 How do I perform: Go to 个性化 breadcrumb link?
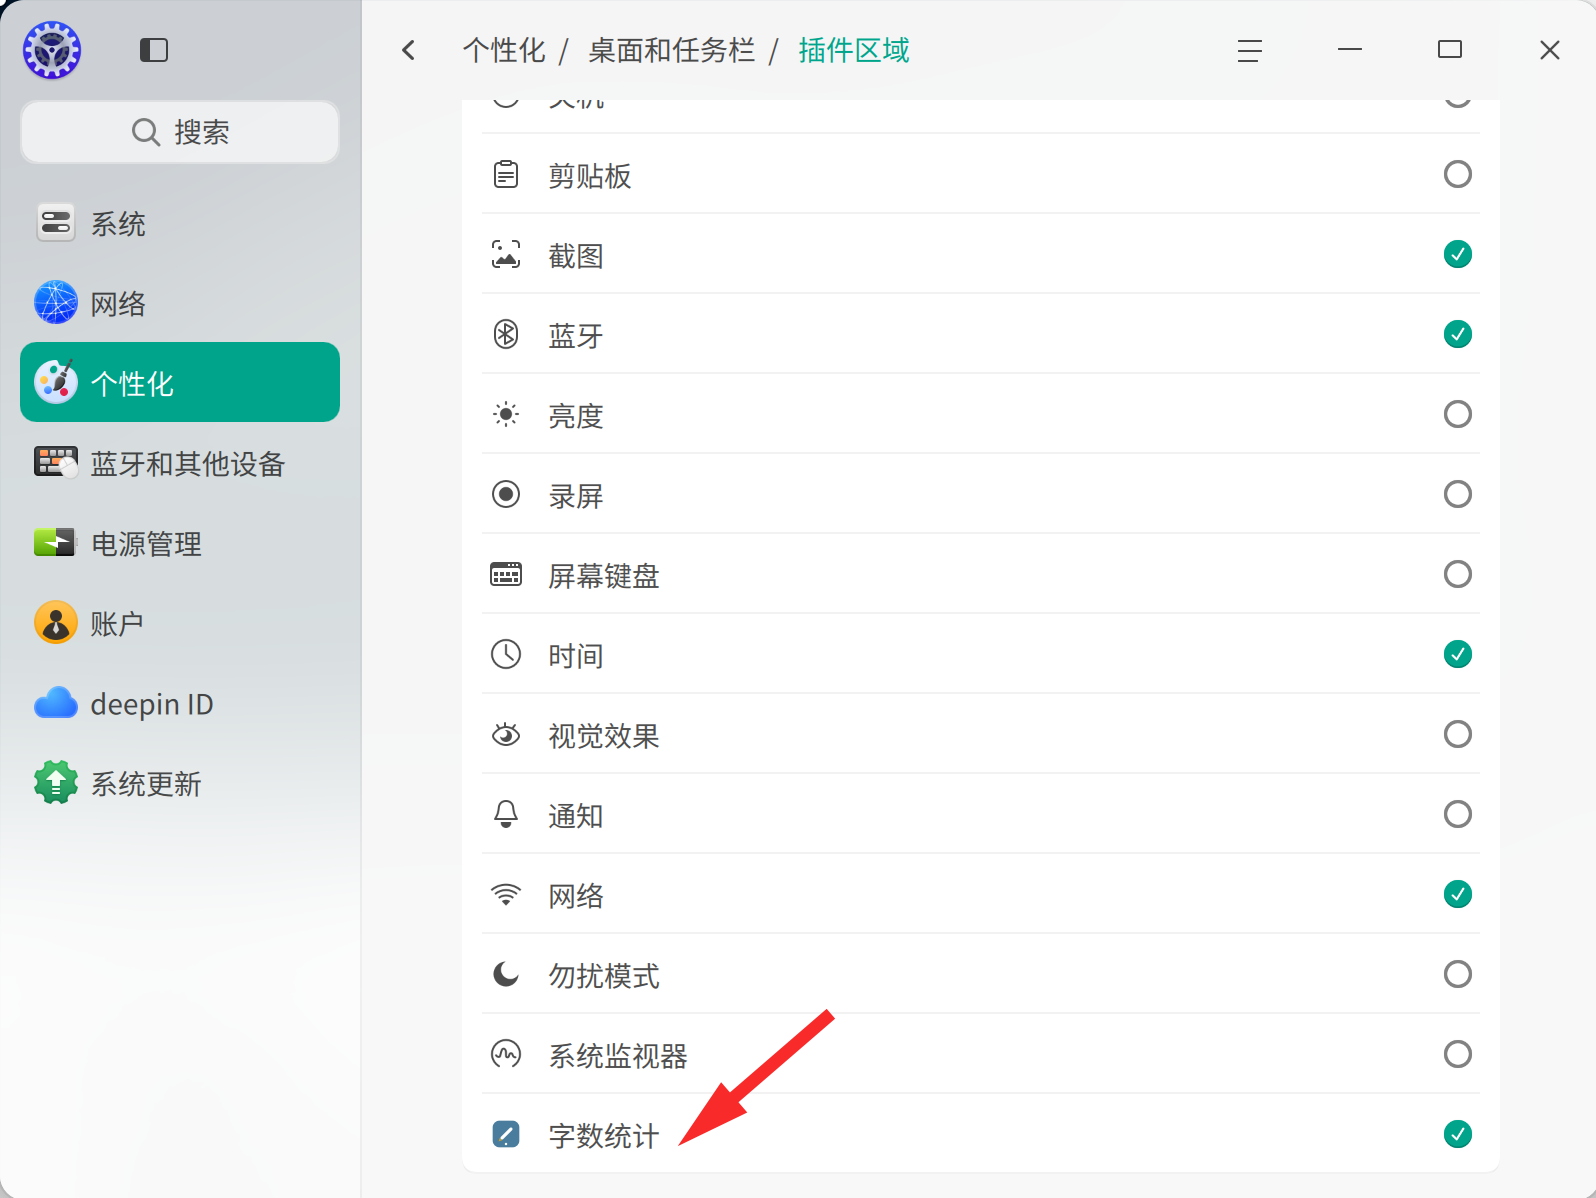pyautogui.click(x=504, y=50)
